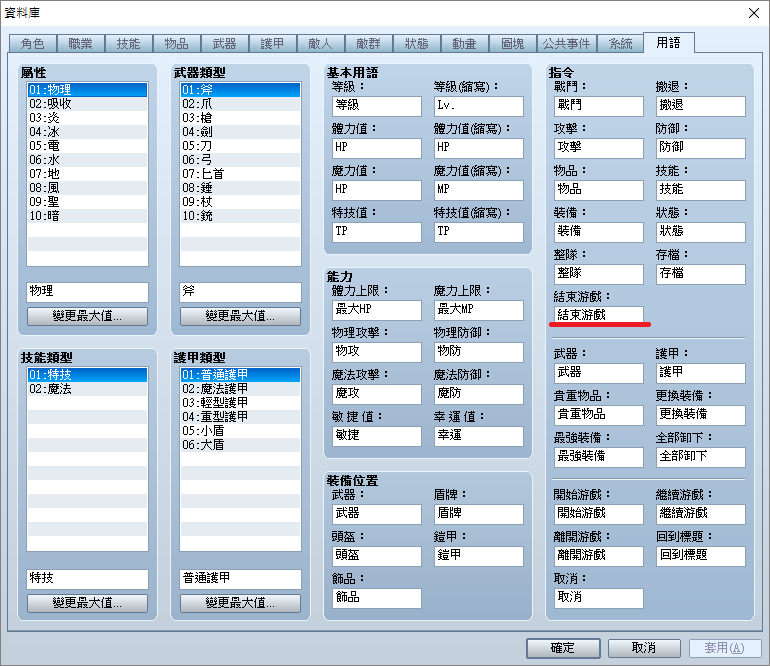Click the 等級(縮寫) field with Lv.

click(x=479, y=106)
